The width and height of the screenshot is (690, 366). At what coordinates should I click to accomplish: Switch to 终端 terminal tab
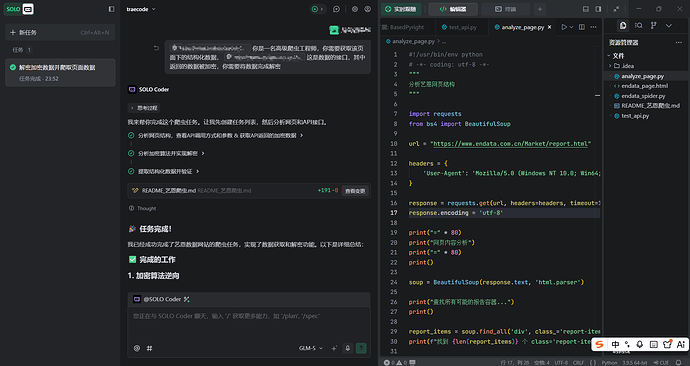505,9
